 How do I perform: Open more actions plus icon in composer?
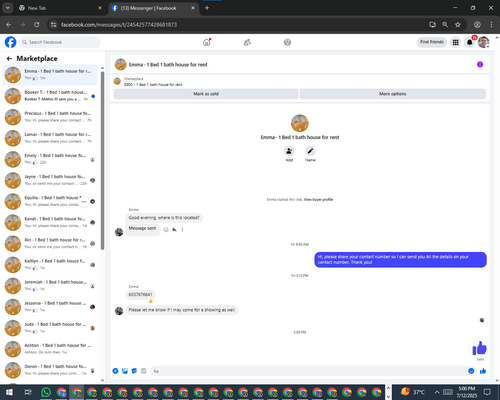(x=115, y=371)
